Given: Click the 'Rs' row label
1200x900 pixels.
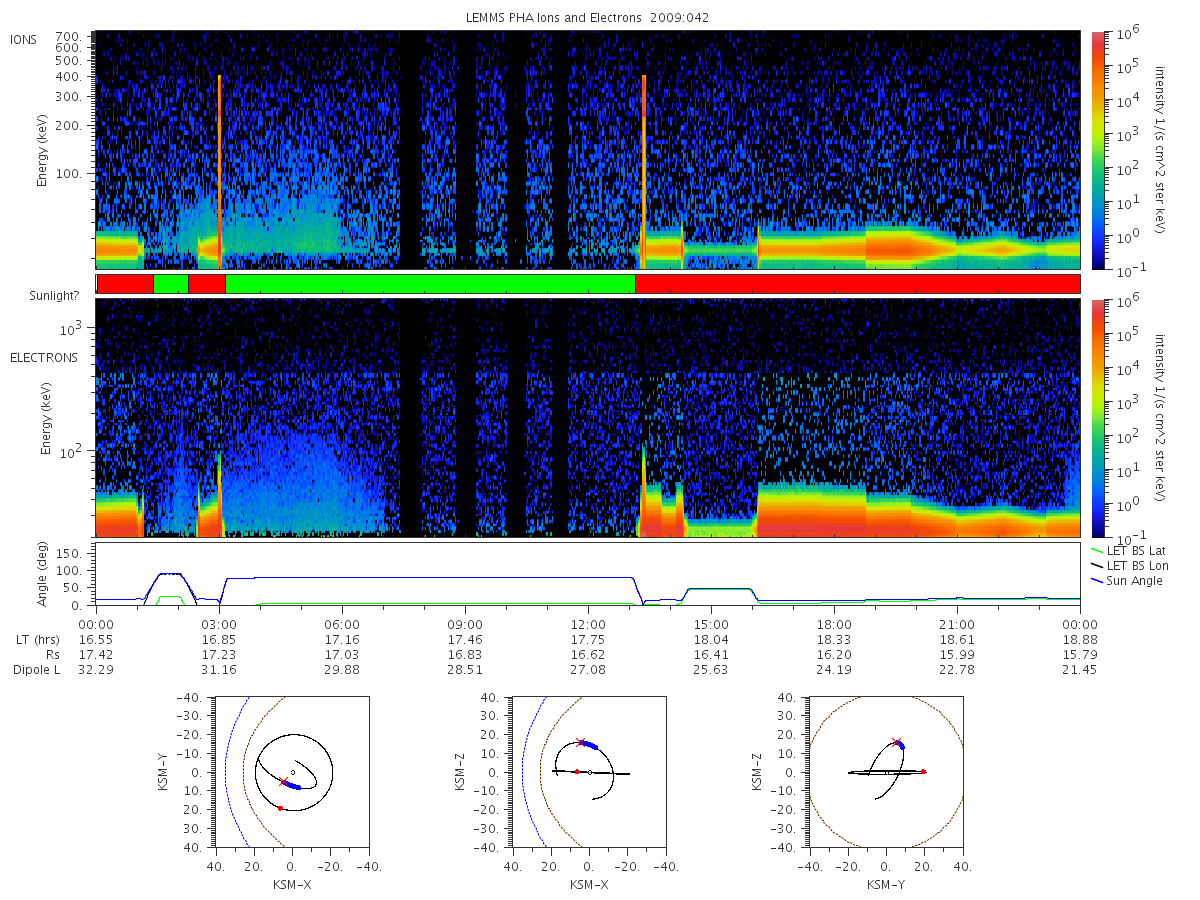Looking at the screenshot, I should pos(51,653).
